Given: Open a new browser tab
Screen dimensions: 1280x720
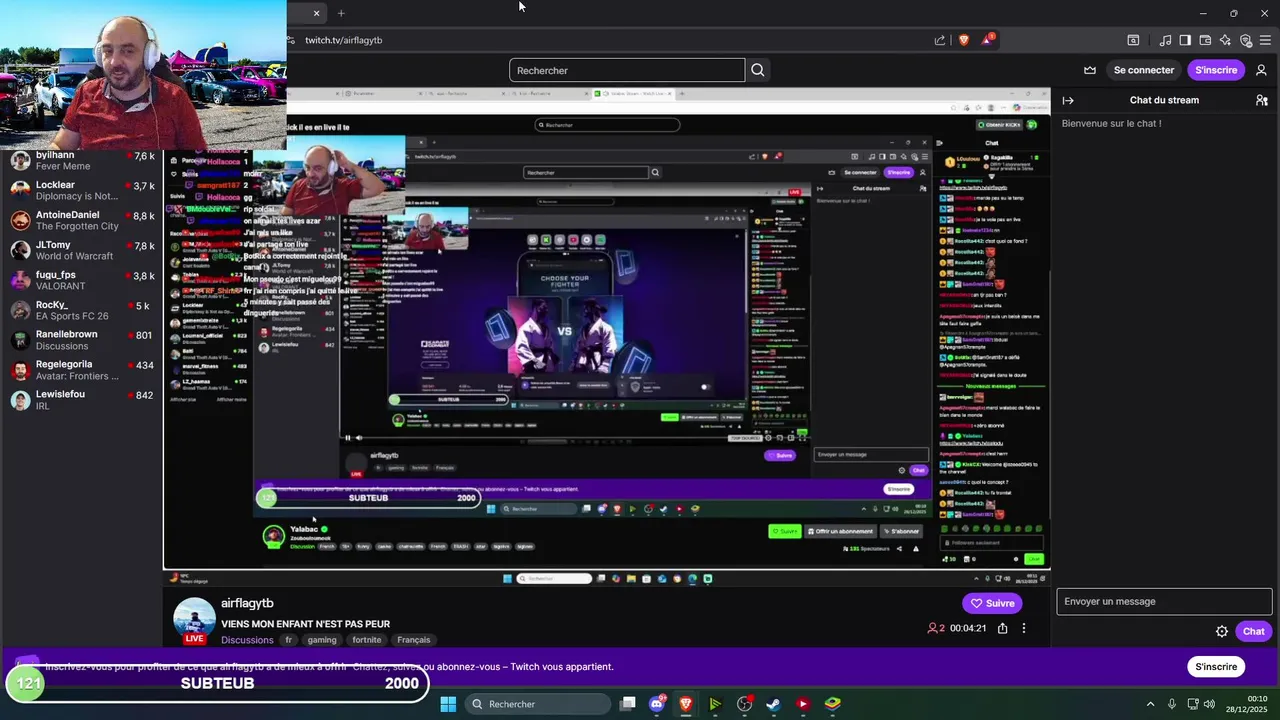Looking at the screenshot, I should click(341, 13).
